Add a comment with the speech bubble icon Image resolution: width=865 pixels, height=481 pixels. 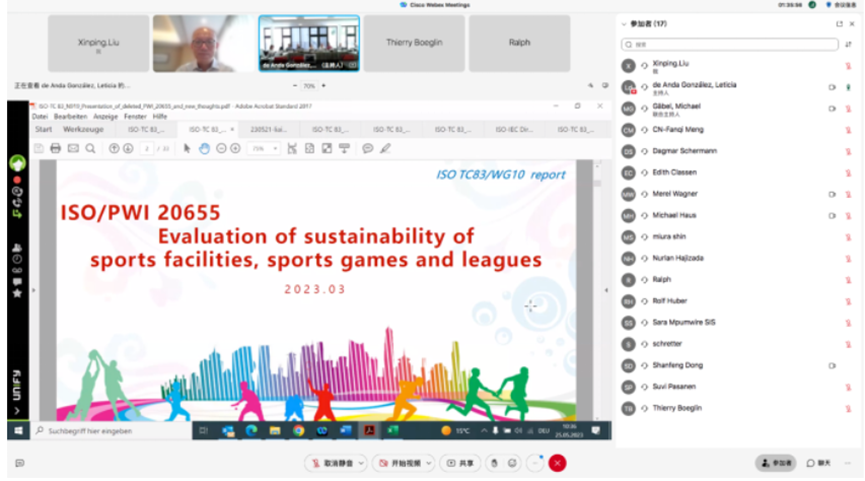[x=368, y=148]
